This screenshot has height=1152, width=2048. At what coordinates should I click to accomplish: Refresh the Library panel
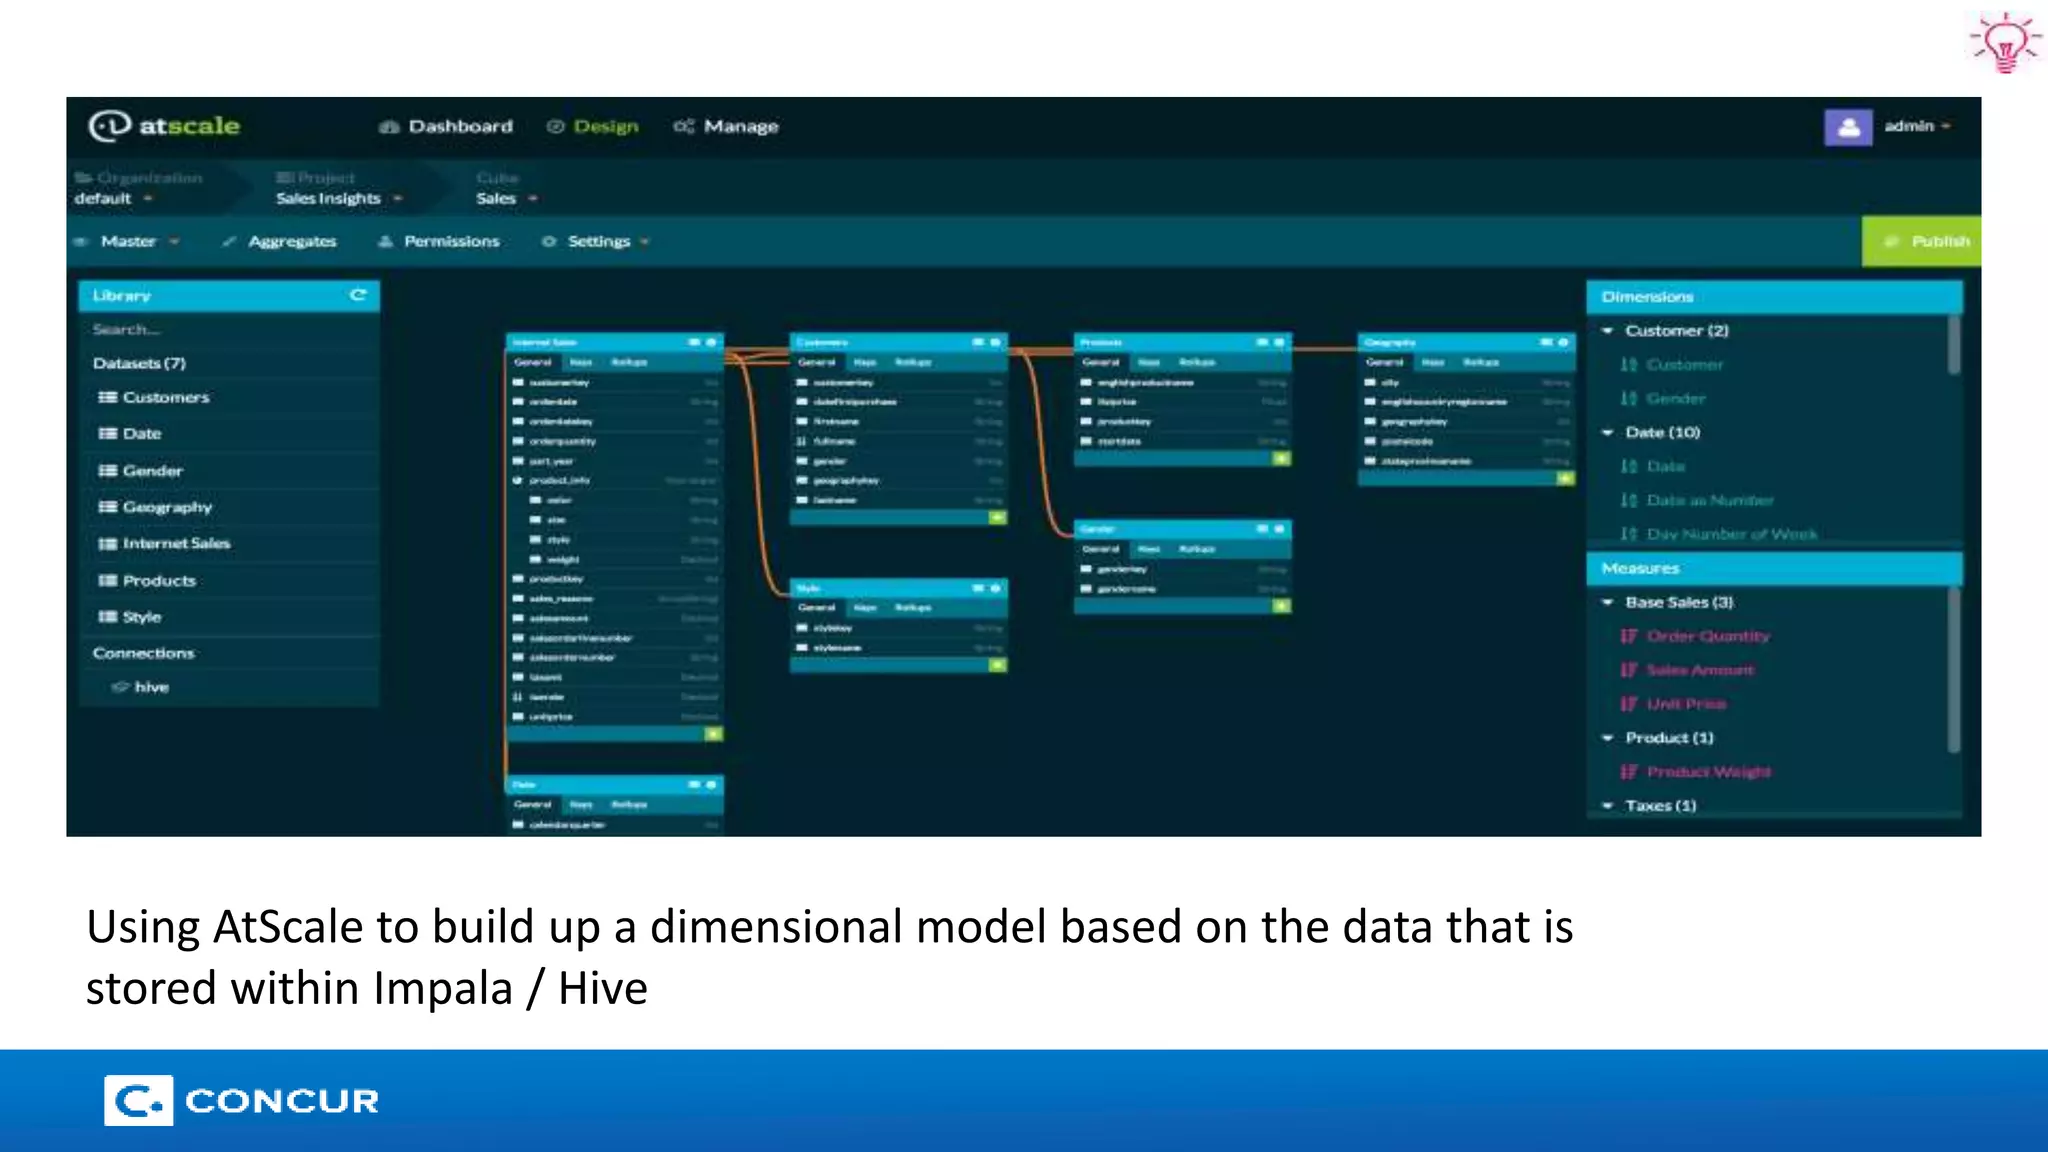tap(358, 295)
